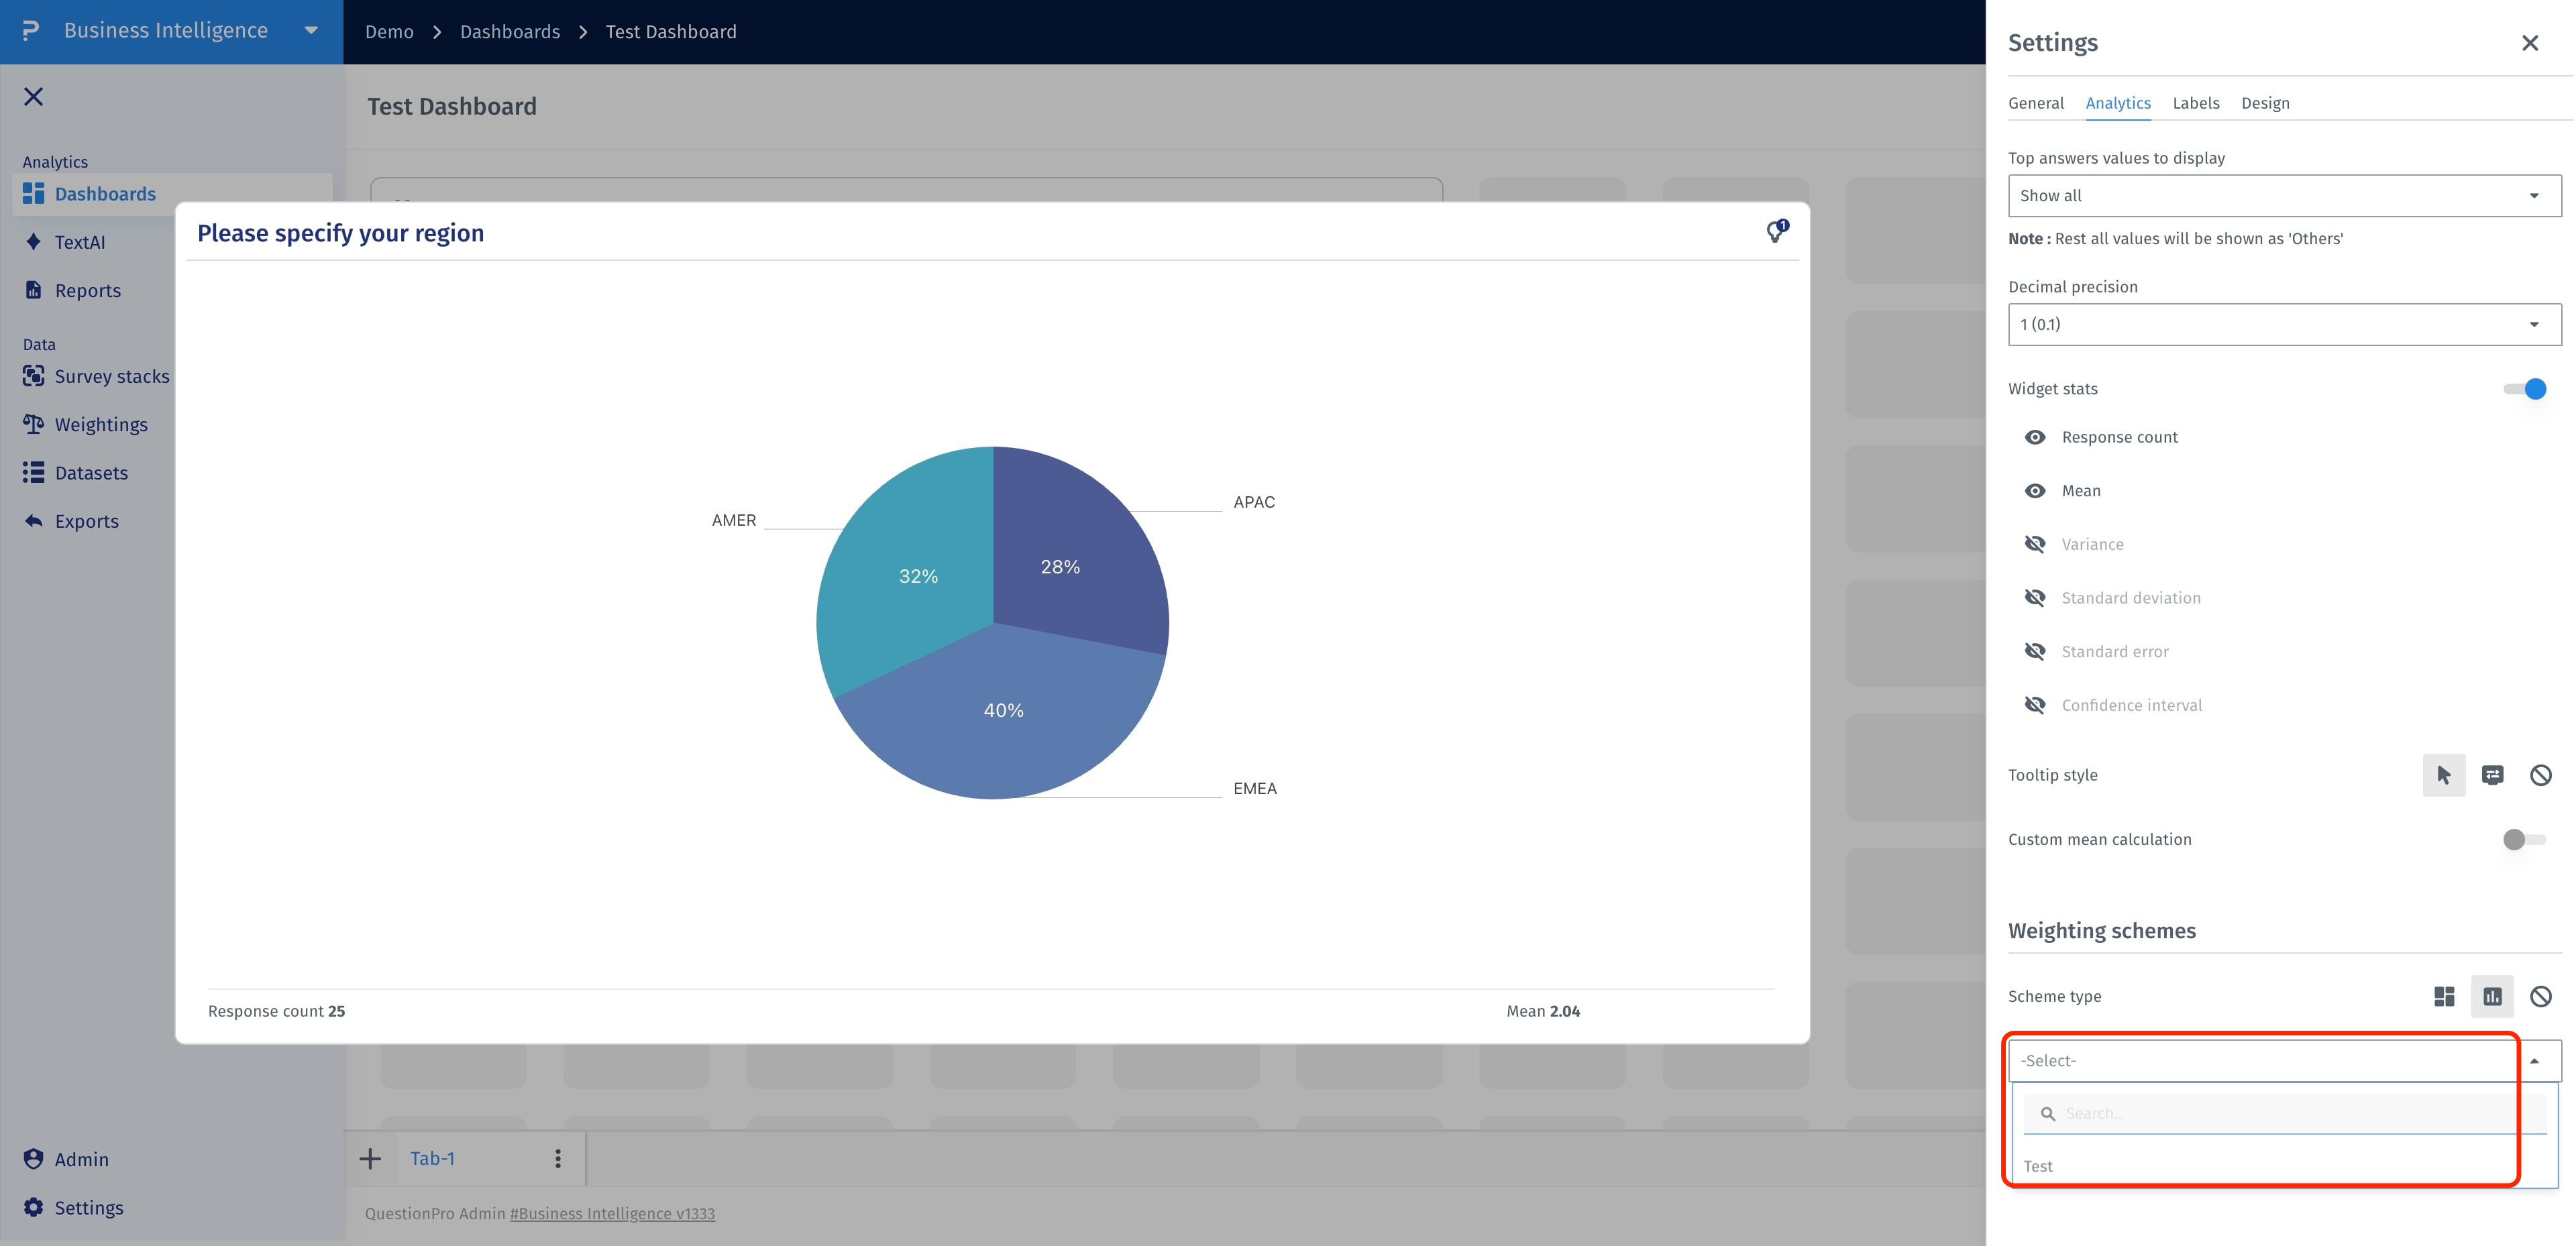Toggle Widget stats switch

pos(2525,388)
